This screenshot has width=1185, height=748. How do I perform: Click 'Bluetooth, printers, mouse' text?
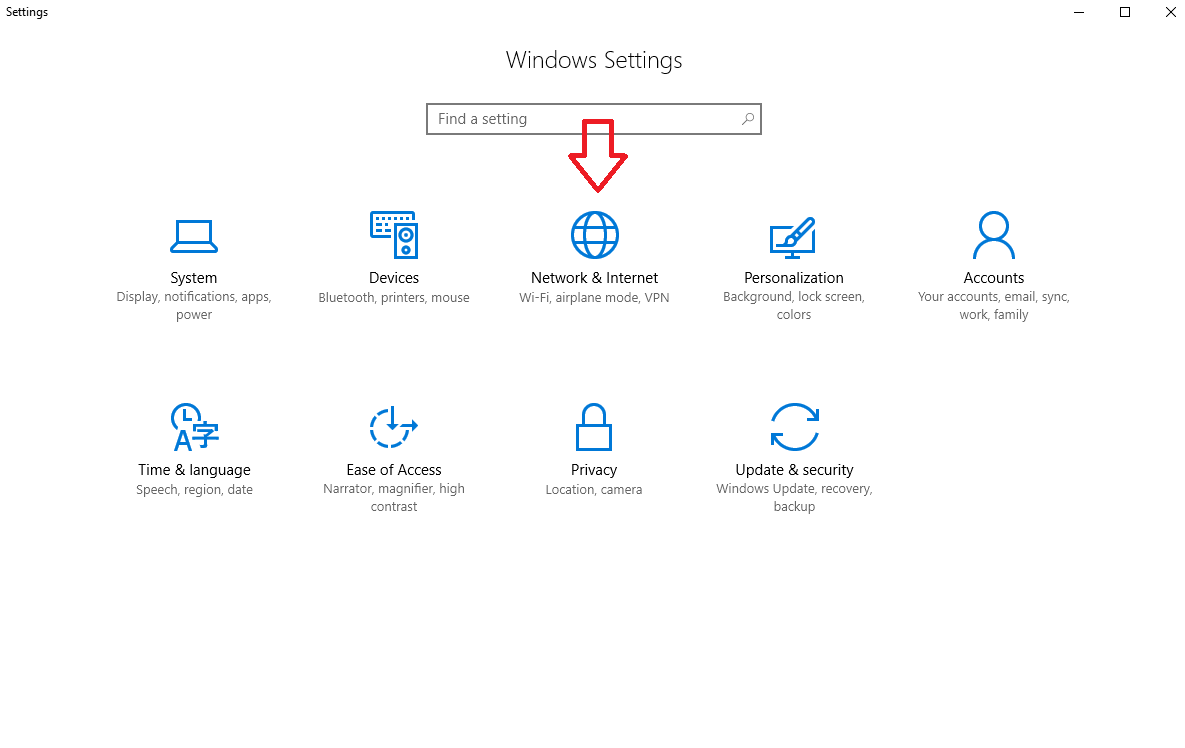click(x=394, y=298)
